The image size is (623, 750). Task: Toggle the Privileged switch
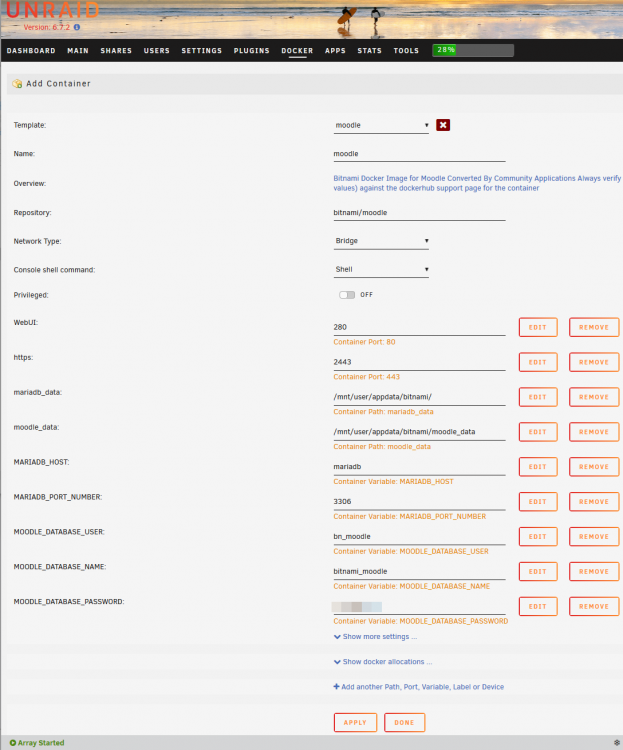point(347,295)
